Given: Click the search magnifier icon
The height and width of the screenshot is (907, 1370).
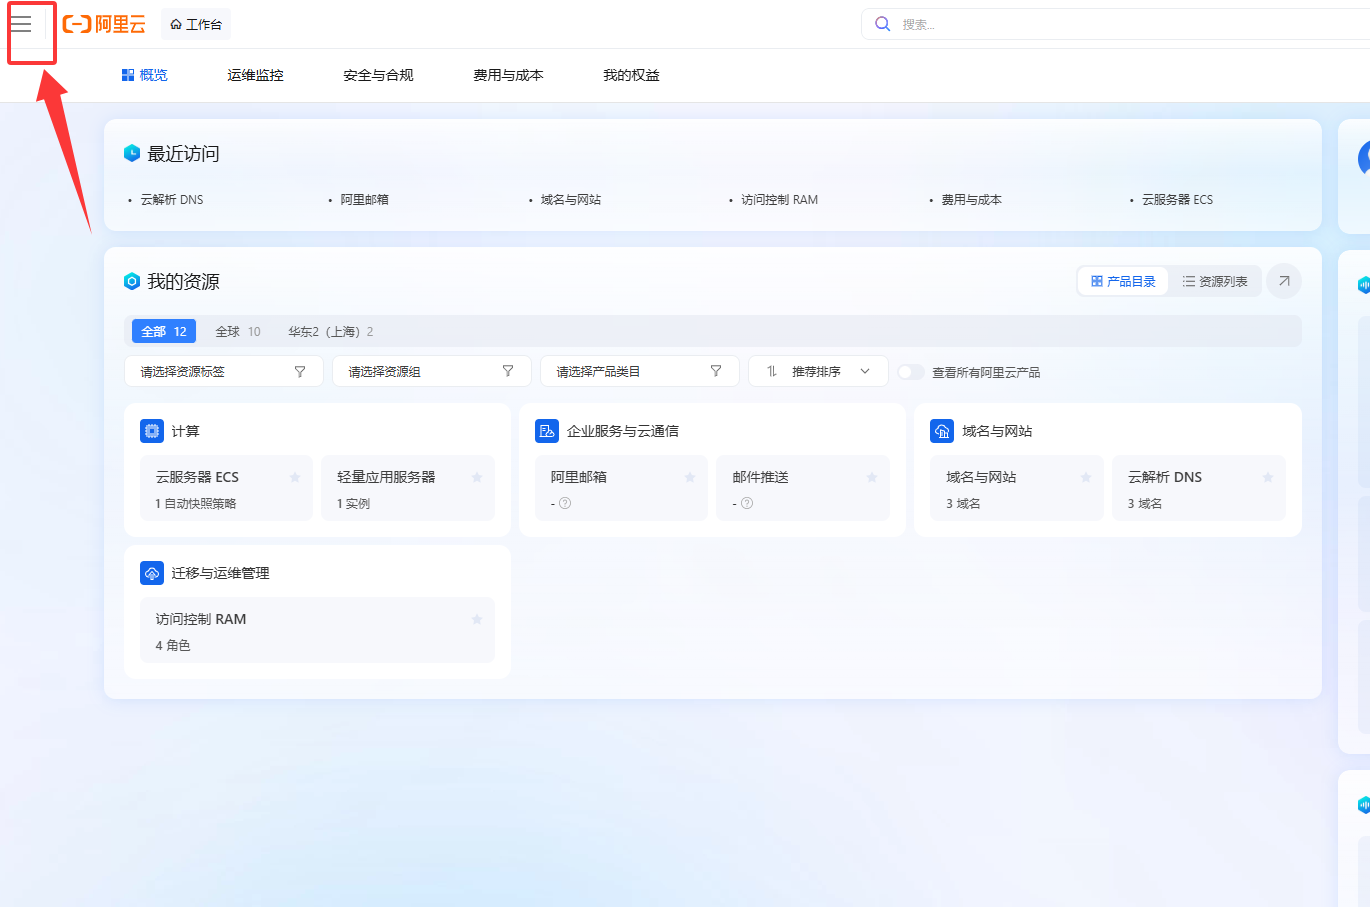Looking at the screenshot, I should tap(883, 24).
